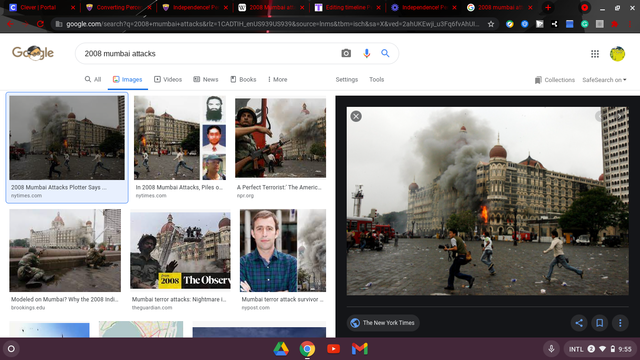Open a new browser tab
The height and width of the screenshot is (360, 640).
pos(548,7)
